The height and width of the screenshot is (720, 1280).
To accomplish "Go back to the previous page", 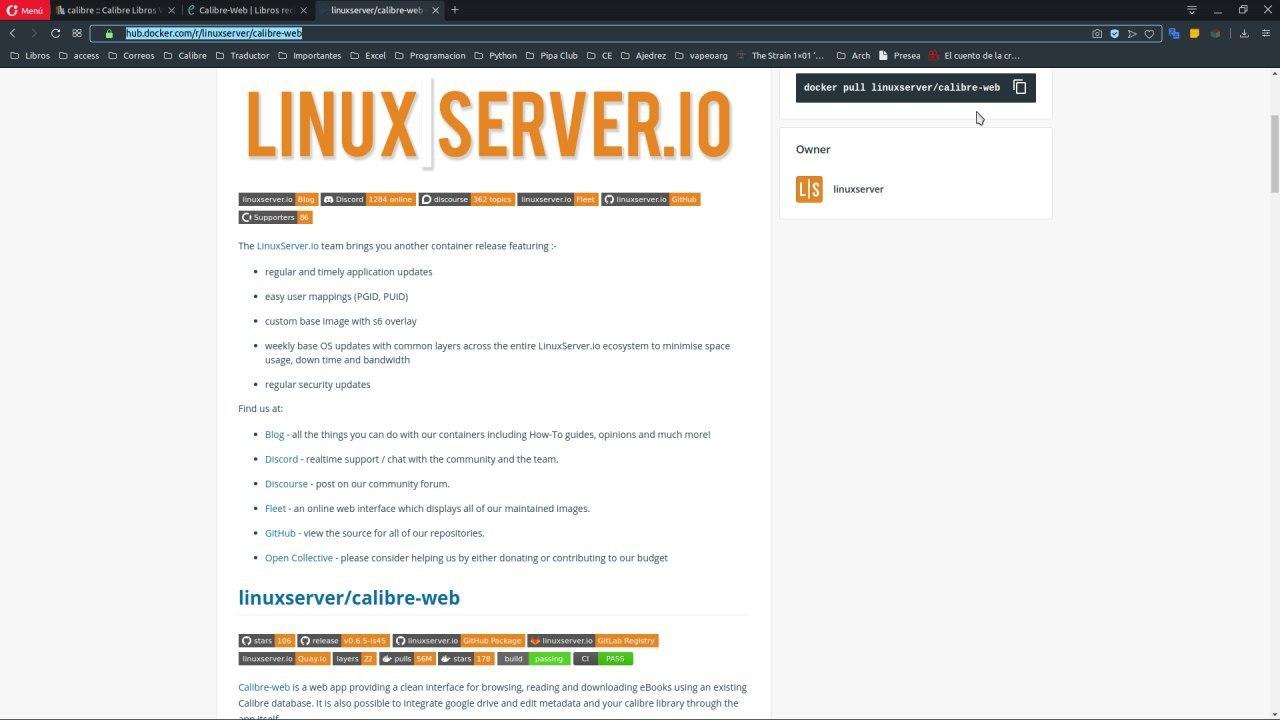I will (x=12, y=33).
